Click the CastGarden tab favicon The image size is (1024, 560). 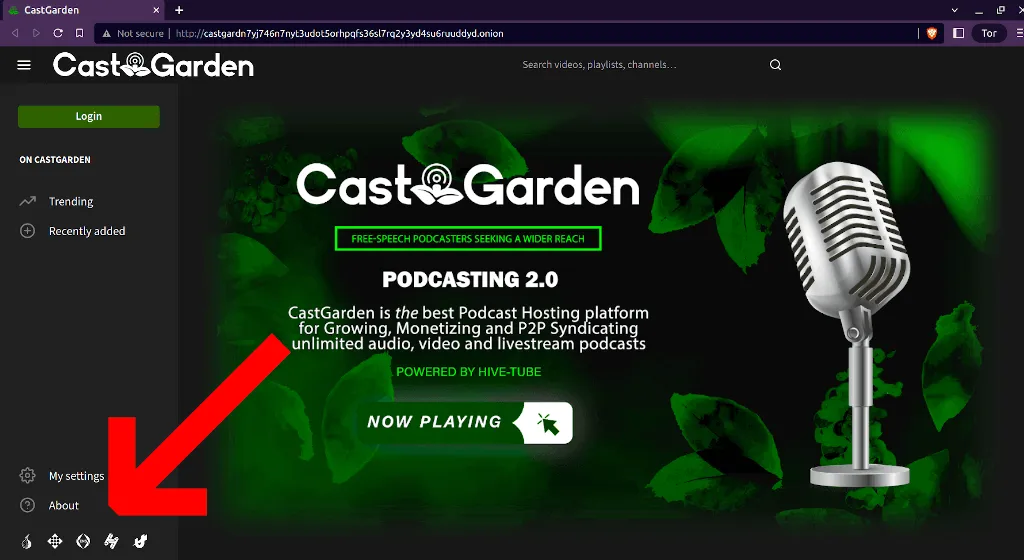click(x=13, y=10)
